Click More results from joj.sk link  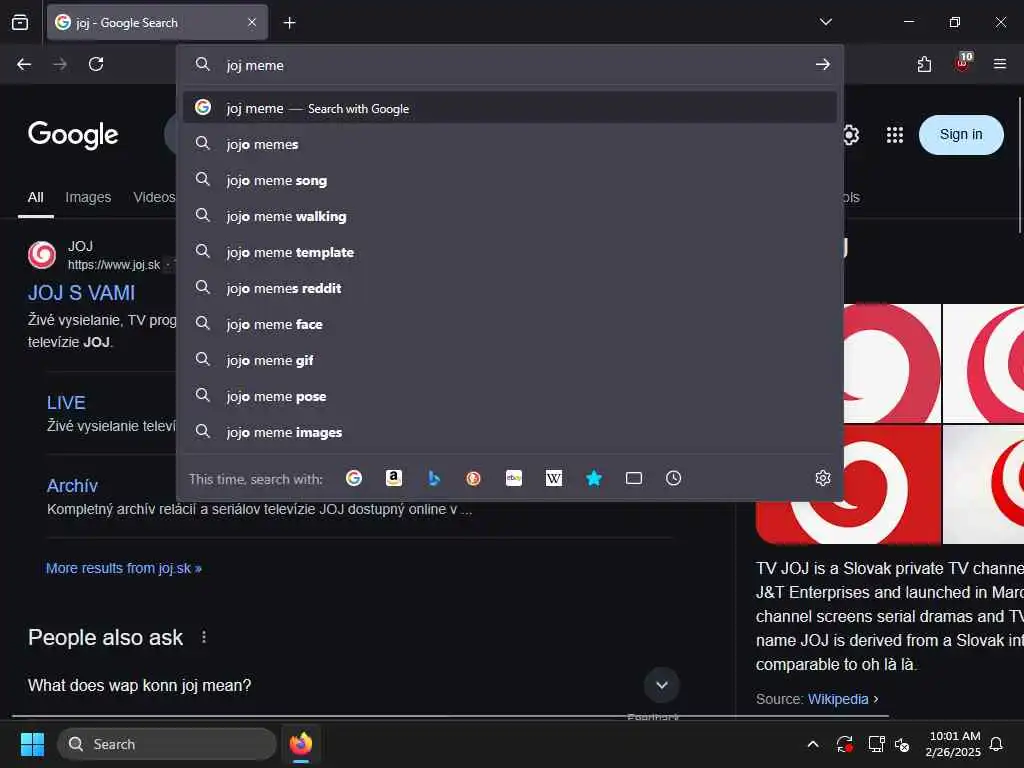123,568
